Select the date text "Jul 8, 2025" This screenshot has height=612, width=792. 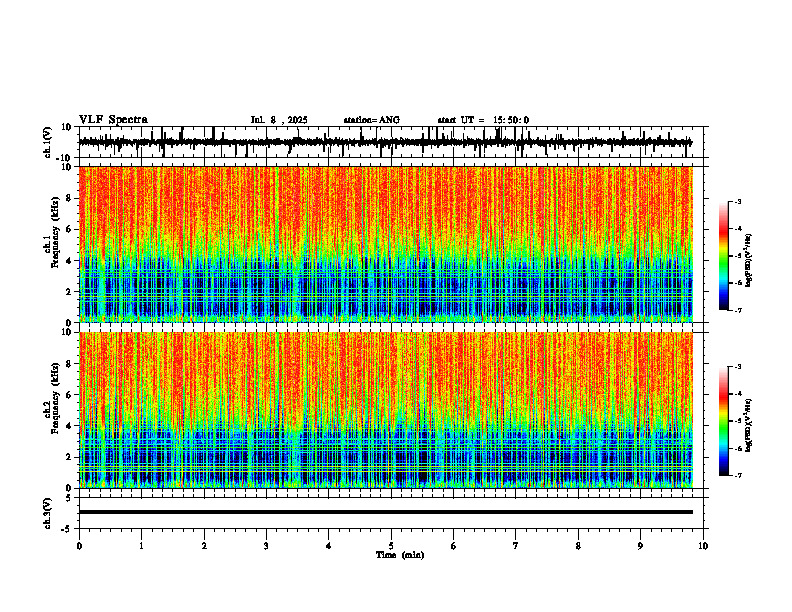pyautogui.click(x=279, y=120)
